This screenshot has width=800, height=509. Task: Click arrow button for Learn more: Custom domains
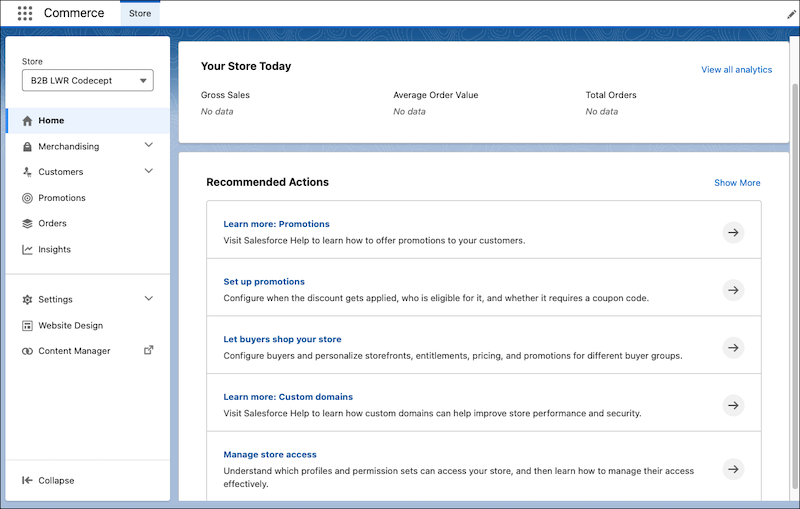click(x=733, y=405)
